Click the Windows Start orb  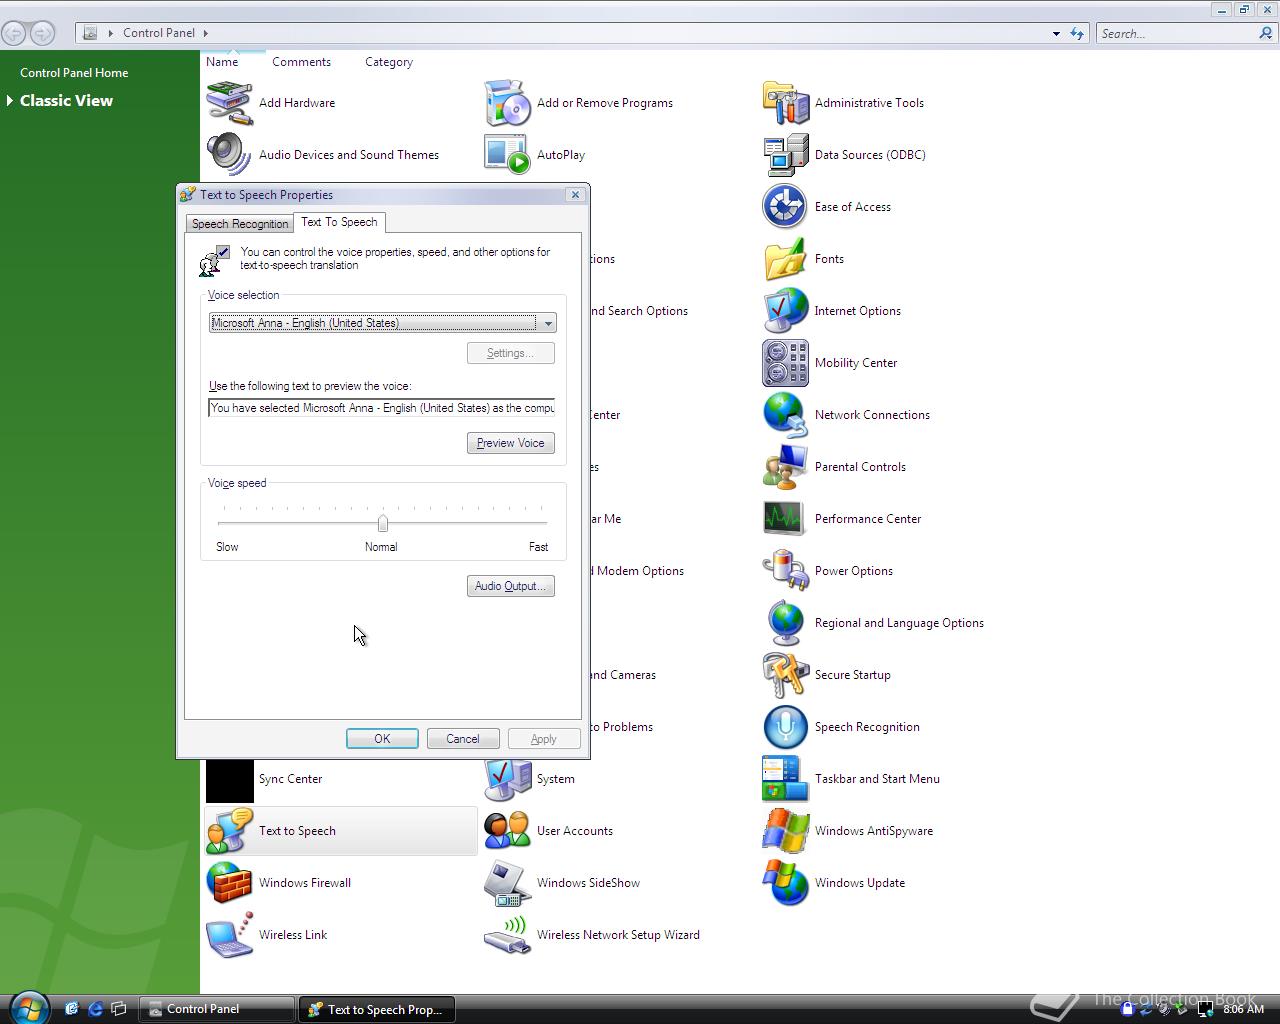(28, 1007)
